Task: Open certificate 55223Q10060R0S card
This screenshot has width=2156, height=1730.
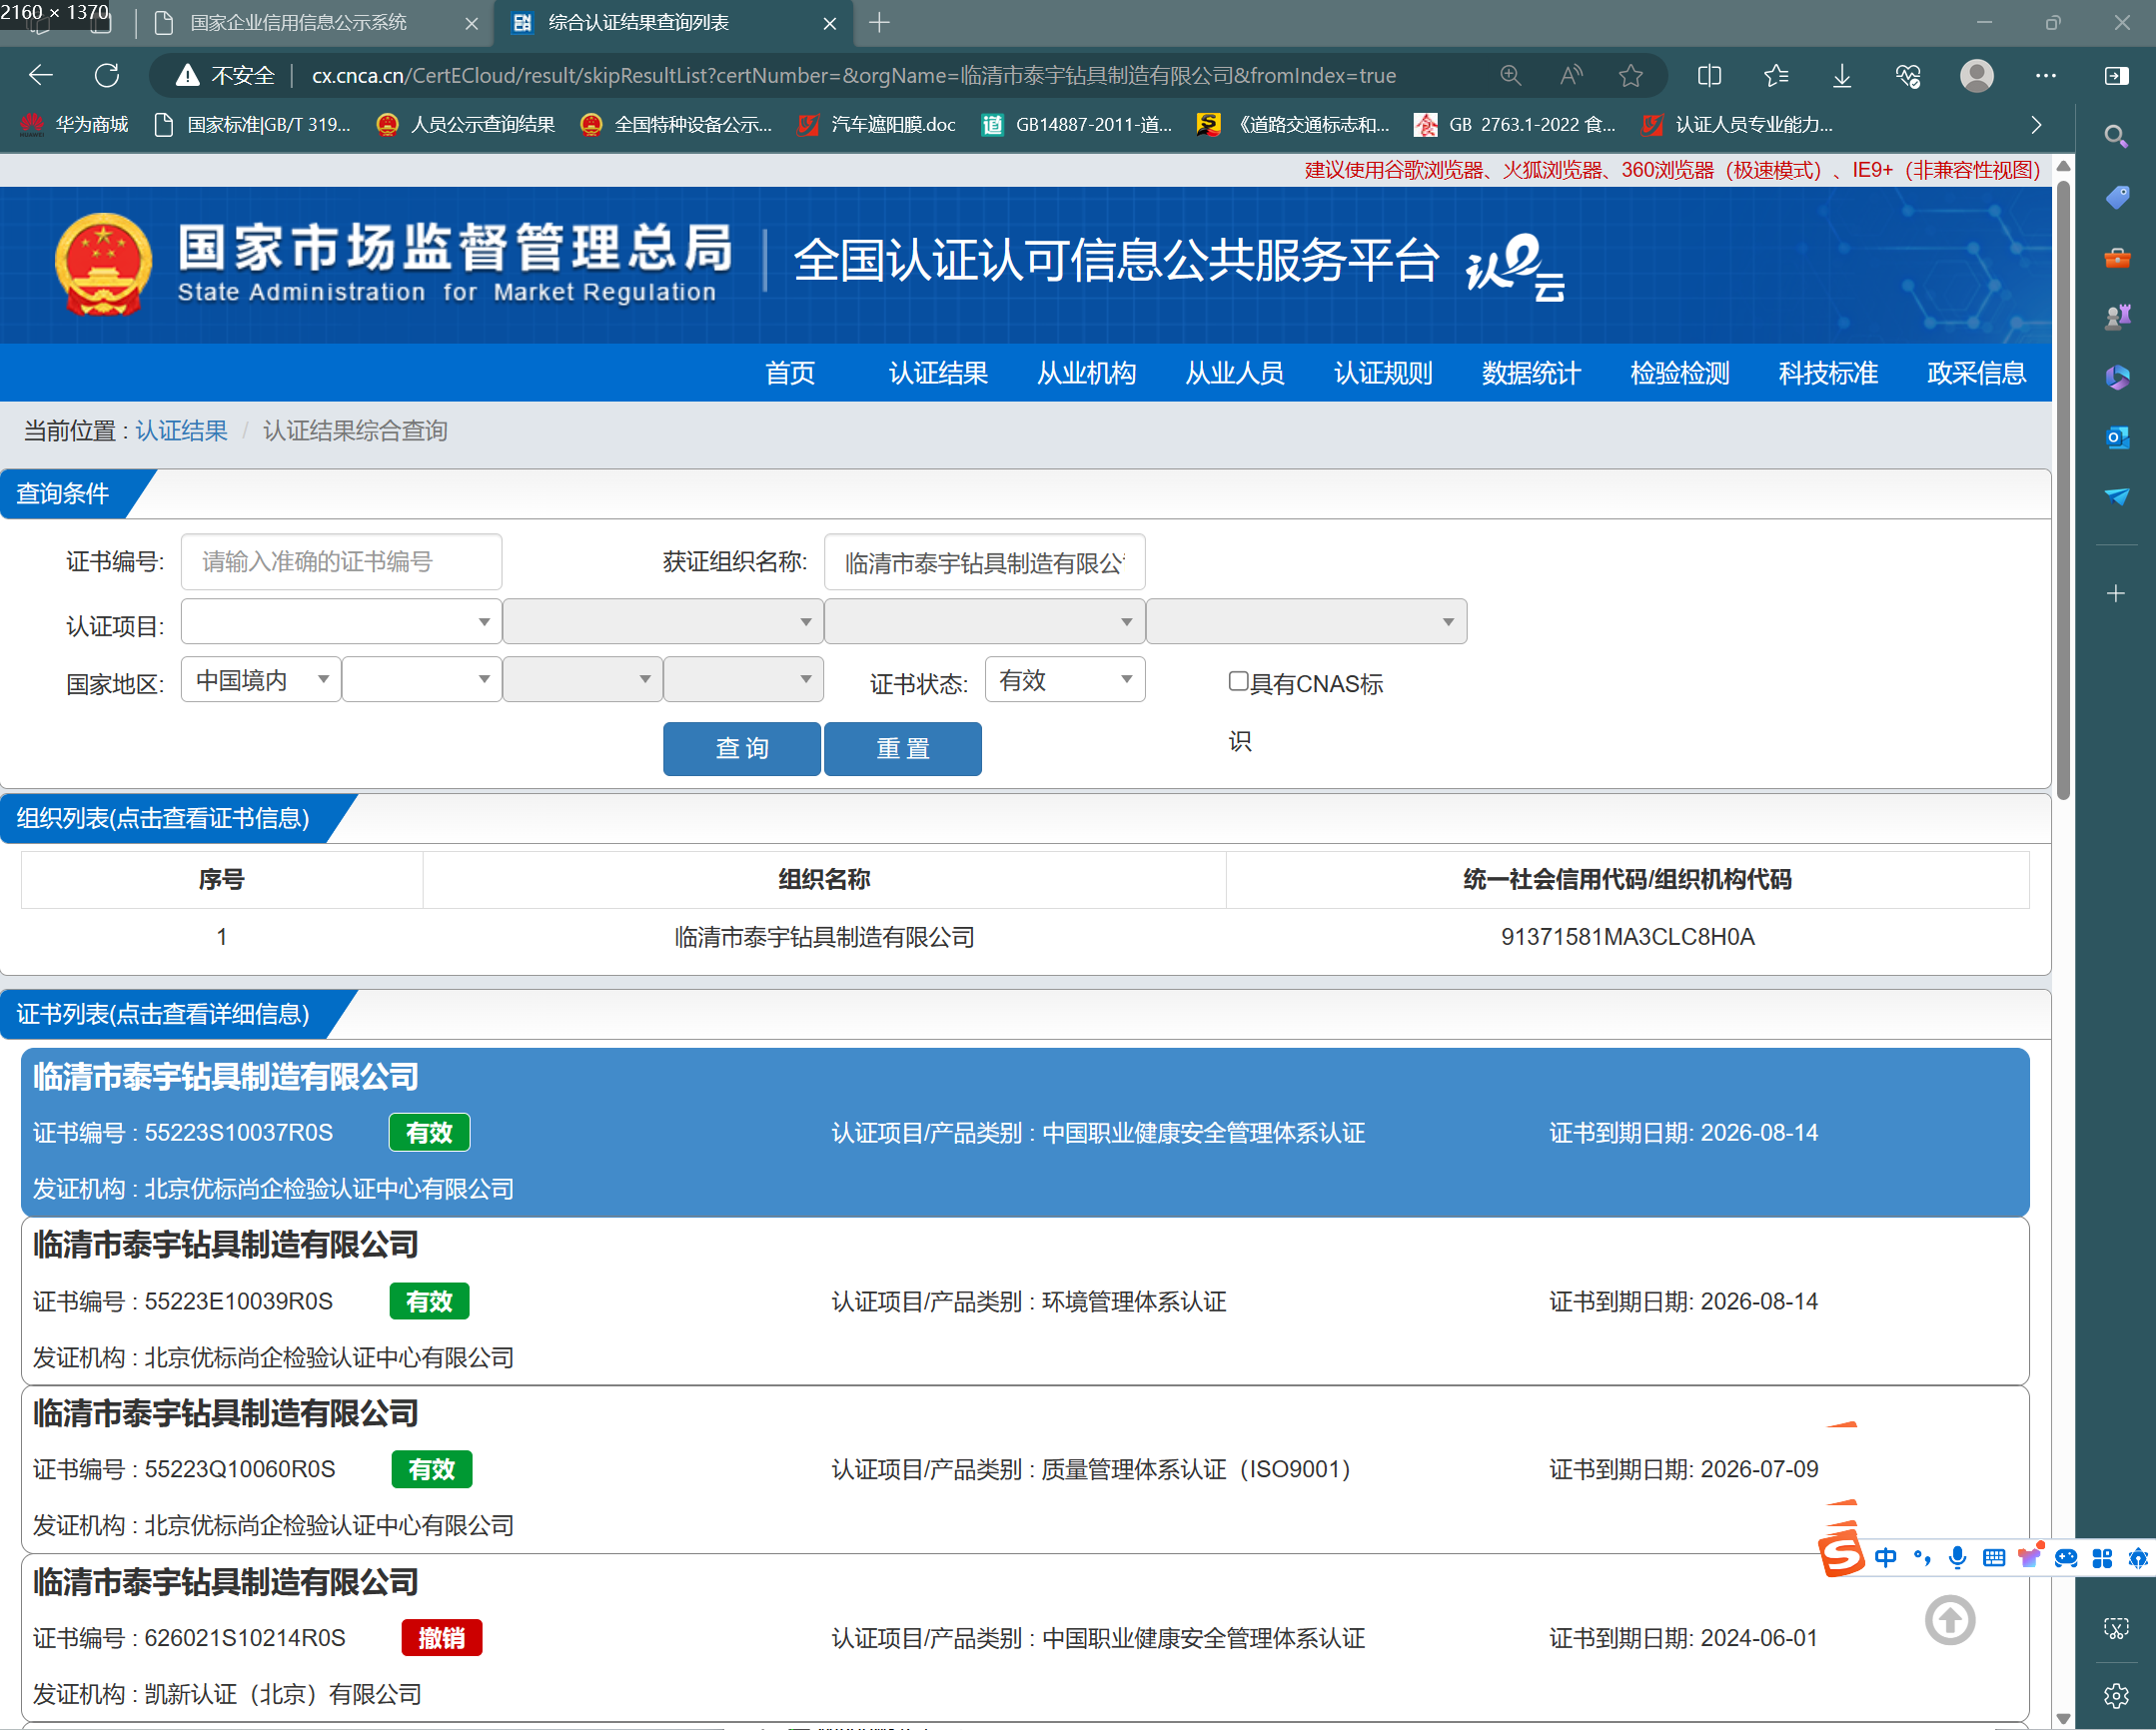Action: 1025,1470
